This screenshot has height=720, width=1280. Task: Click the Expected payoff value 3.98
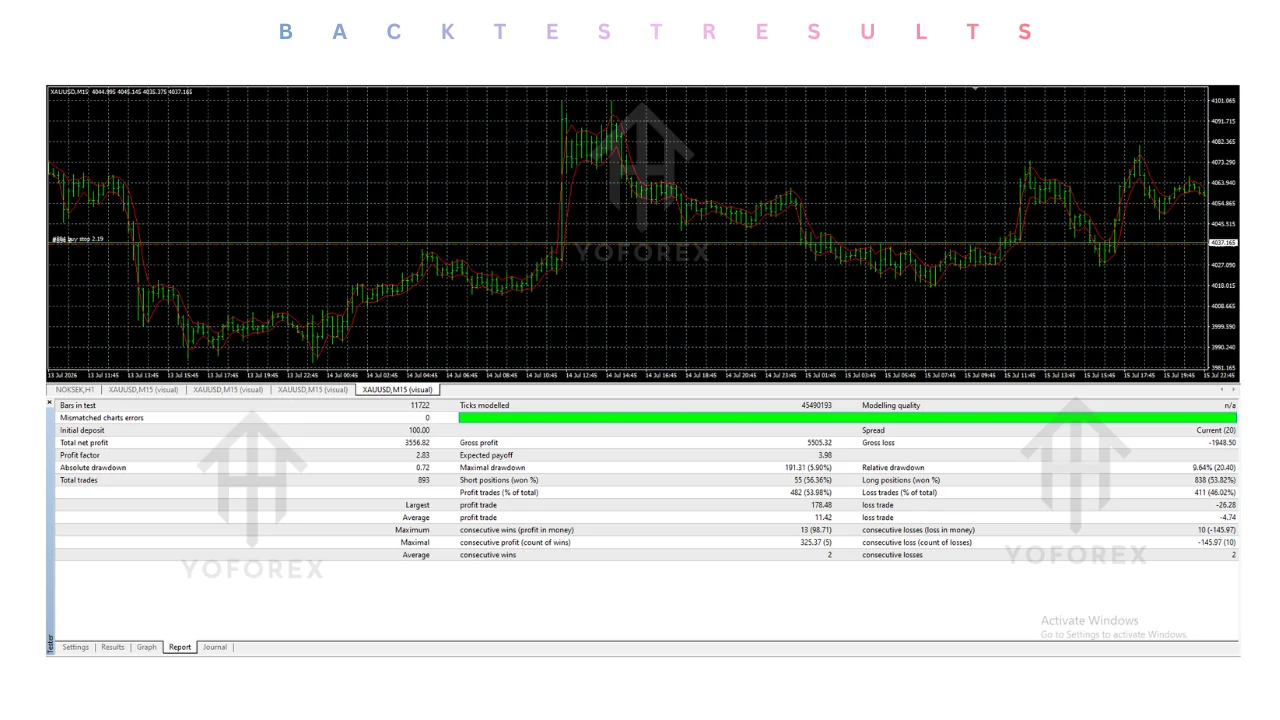(x=825, y=455)
